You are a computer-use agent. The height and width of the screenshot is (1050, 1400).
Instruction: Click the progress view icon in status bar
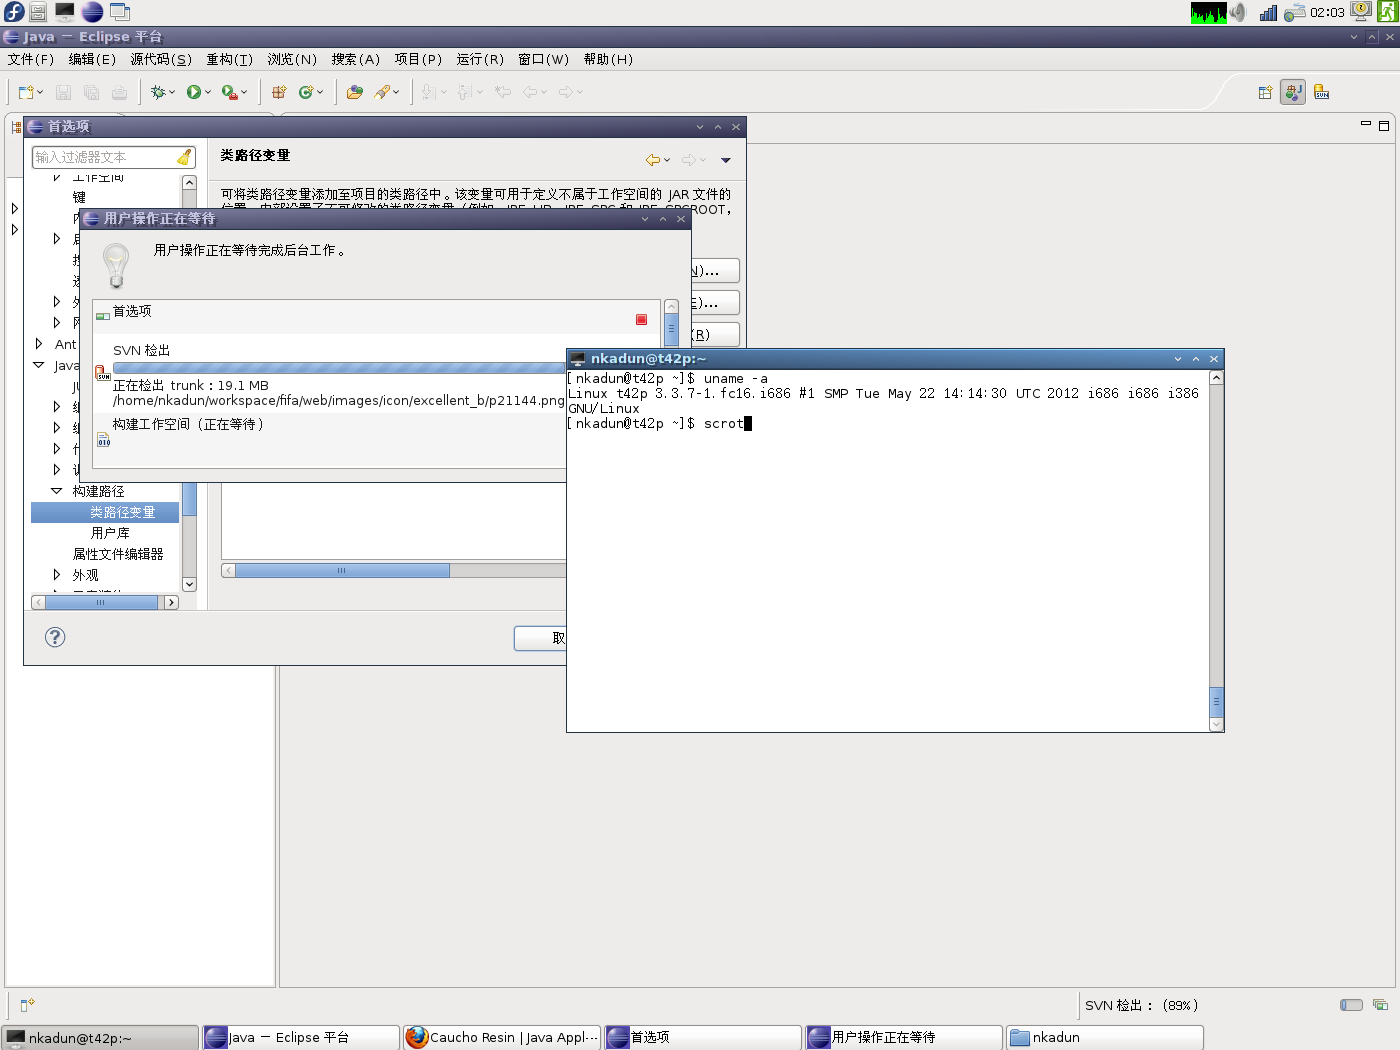click(1380, 1005)
